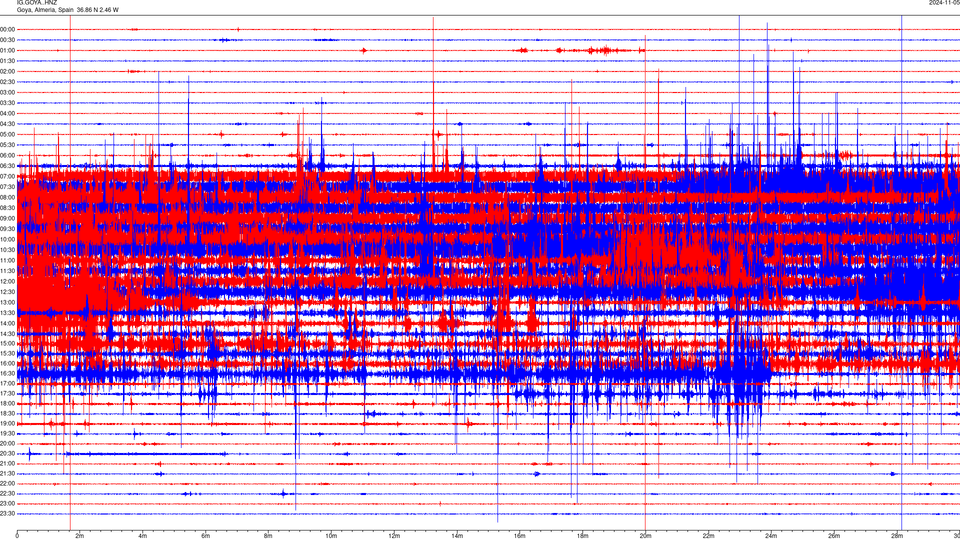
Task: Click the 21:00 time row label
Action: [x=7, y=463]
